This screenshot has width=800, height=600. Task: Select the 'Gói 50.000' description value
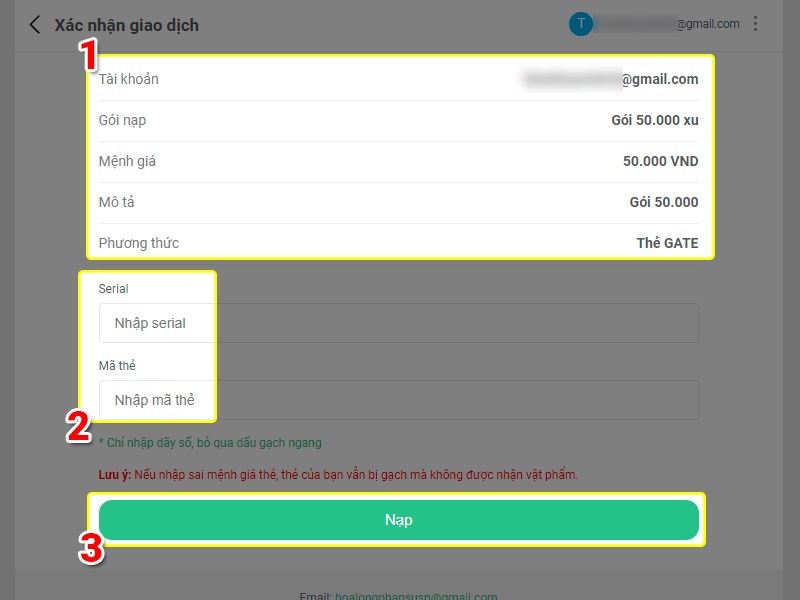664,202
